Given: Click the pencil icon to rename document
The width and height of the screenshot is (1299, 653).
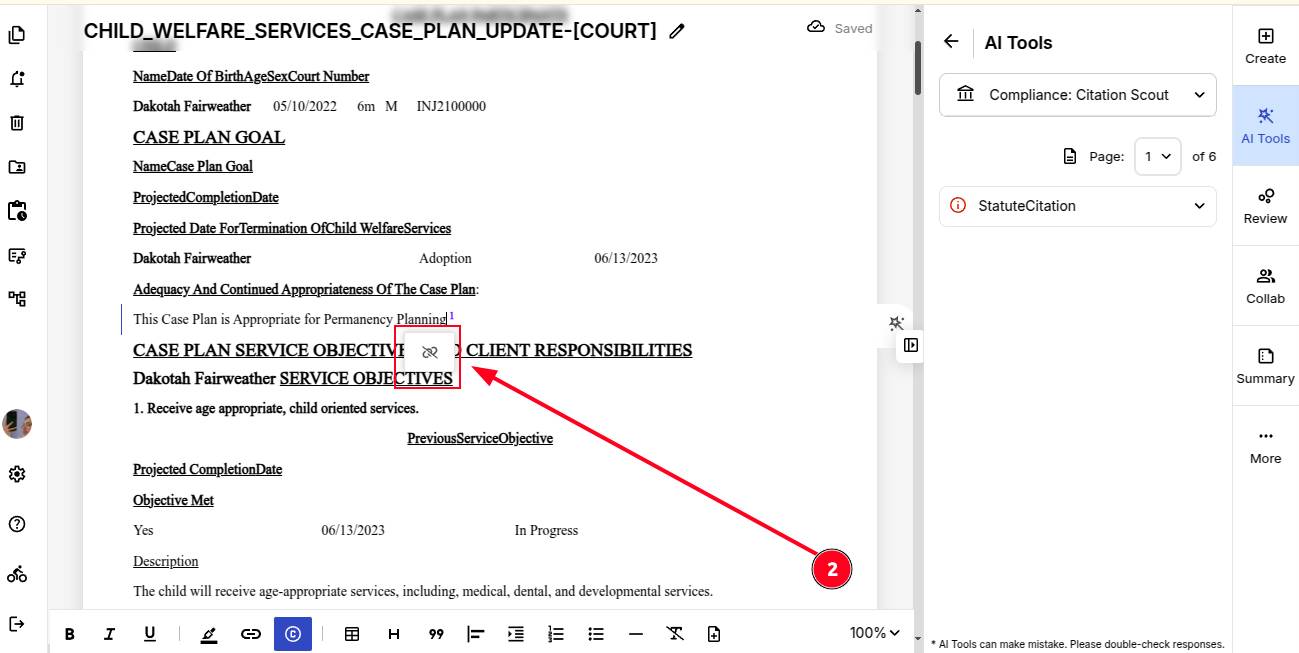Looking at the screenshot, I should point(677,31).
